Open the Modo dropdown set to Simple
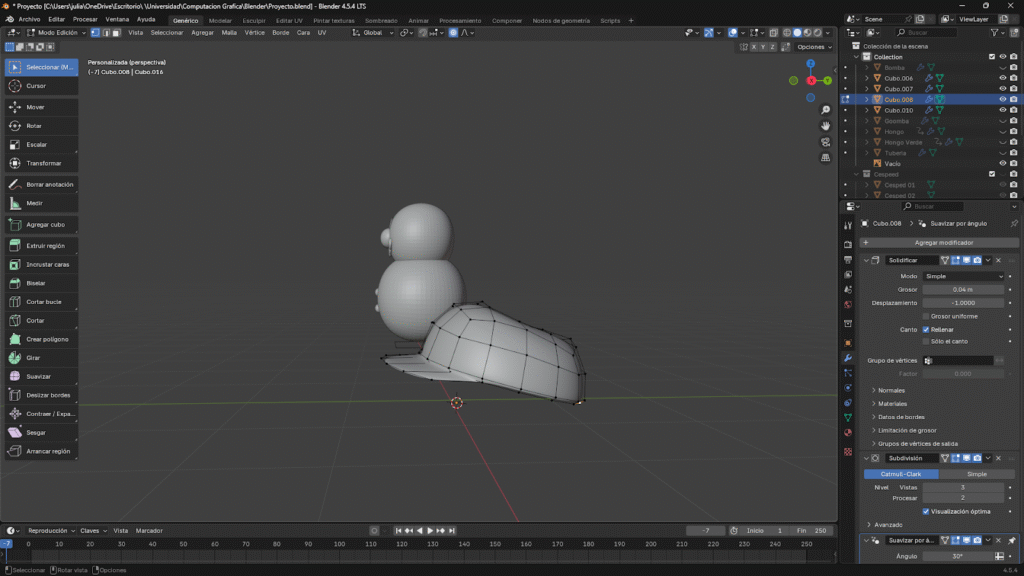Screen dimensions: 1024x576 (x=963, y=276)
